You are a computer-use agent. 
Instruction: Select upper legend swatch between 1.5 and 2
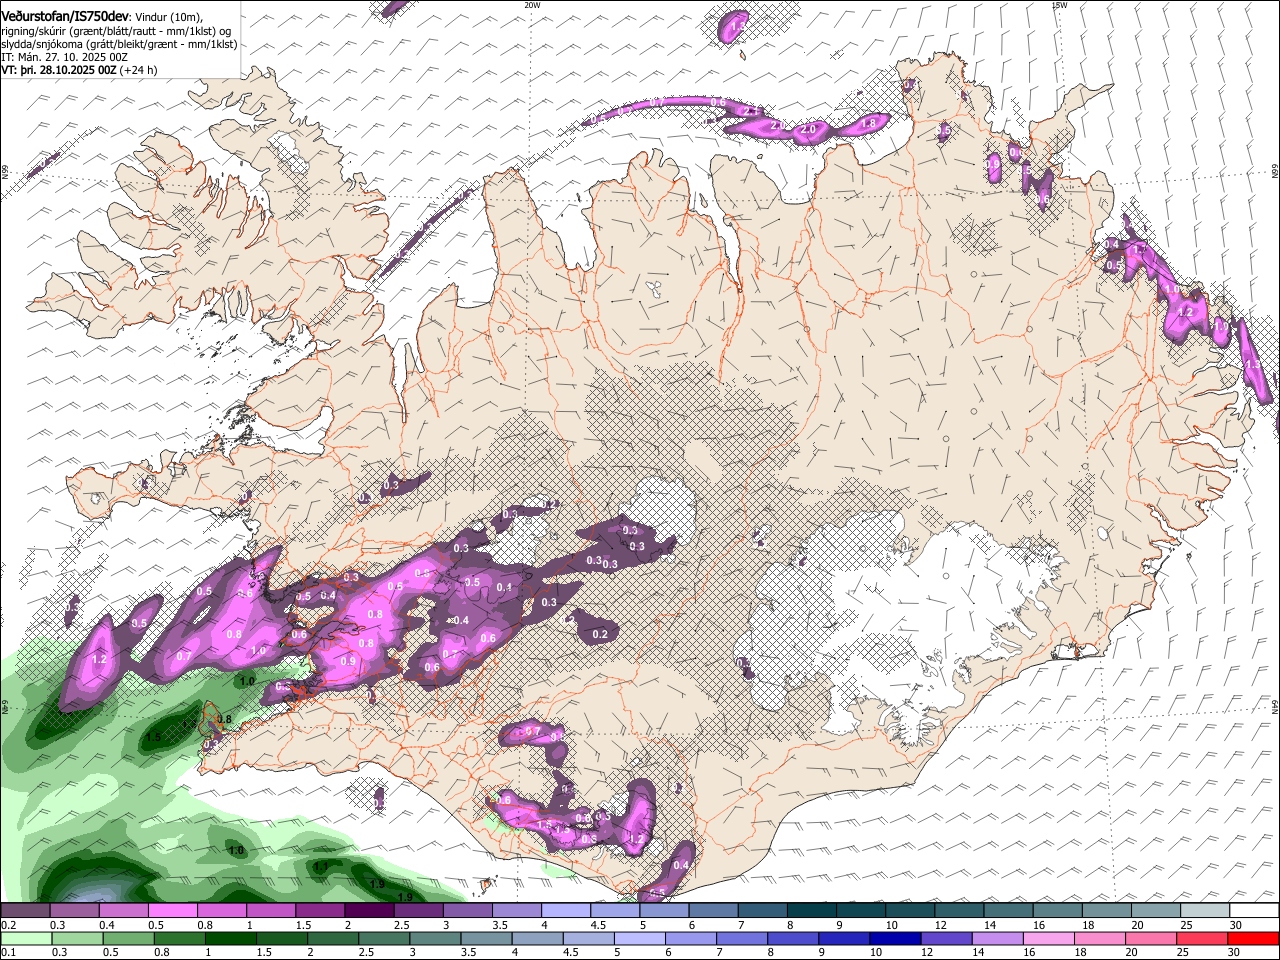[319, 910]
